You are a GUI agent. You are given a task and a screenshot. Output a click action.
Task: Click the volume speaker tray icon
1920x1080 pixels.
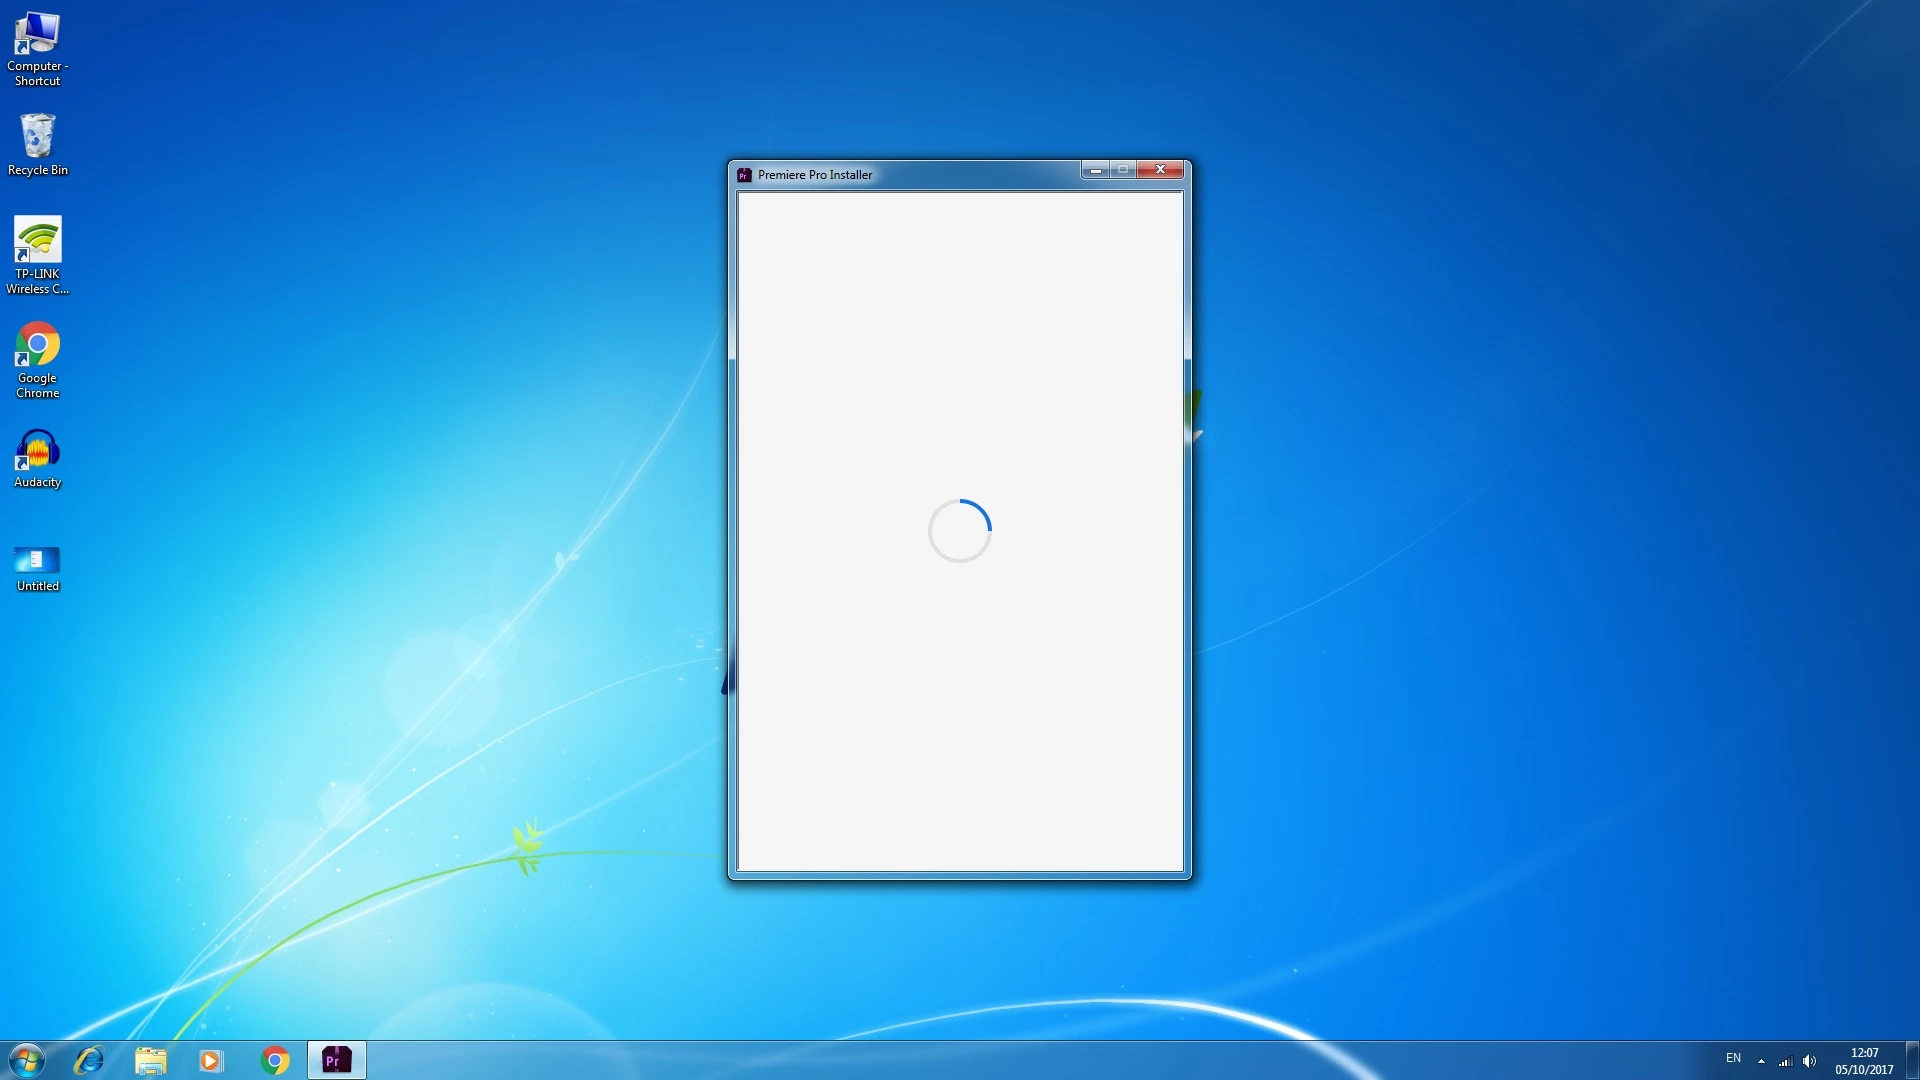point(1809,1061)
